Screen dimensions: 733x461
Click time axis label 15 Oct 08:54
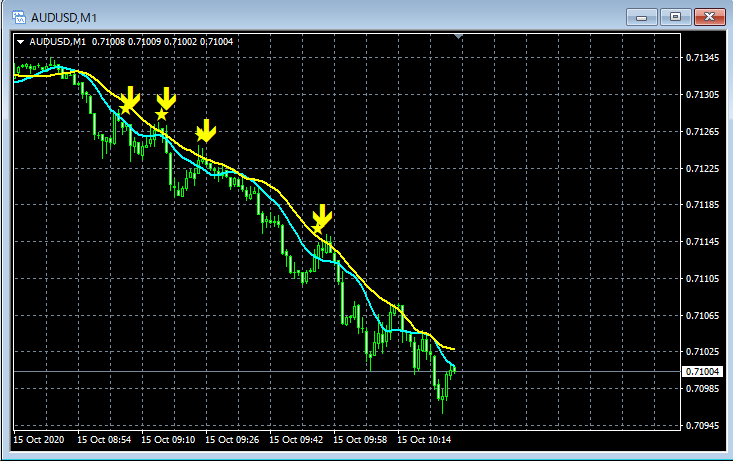(104, 439)
